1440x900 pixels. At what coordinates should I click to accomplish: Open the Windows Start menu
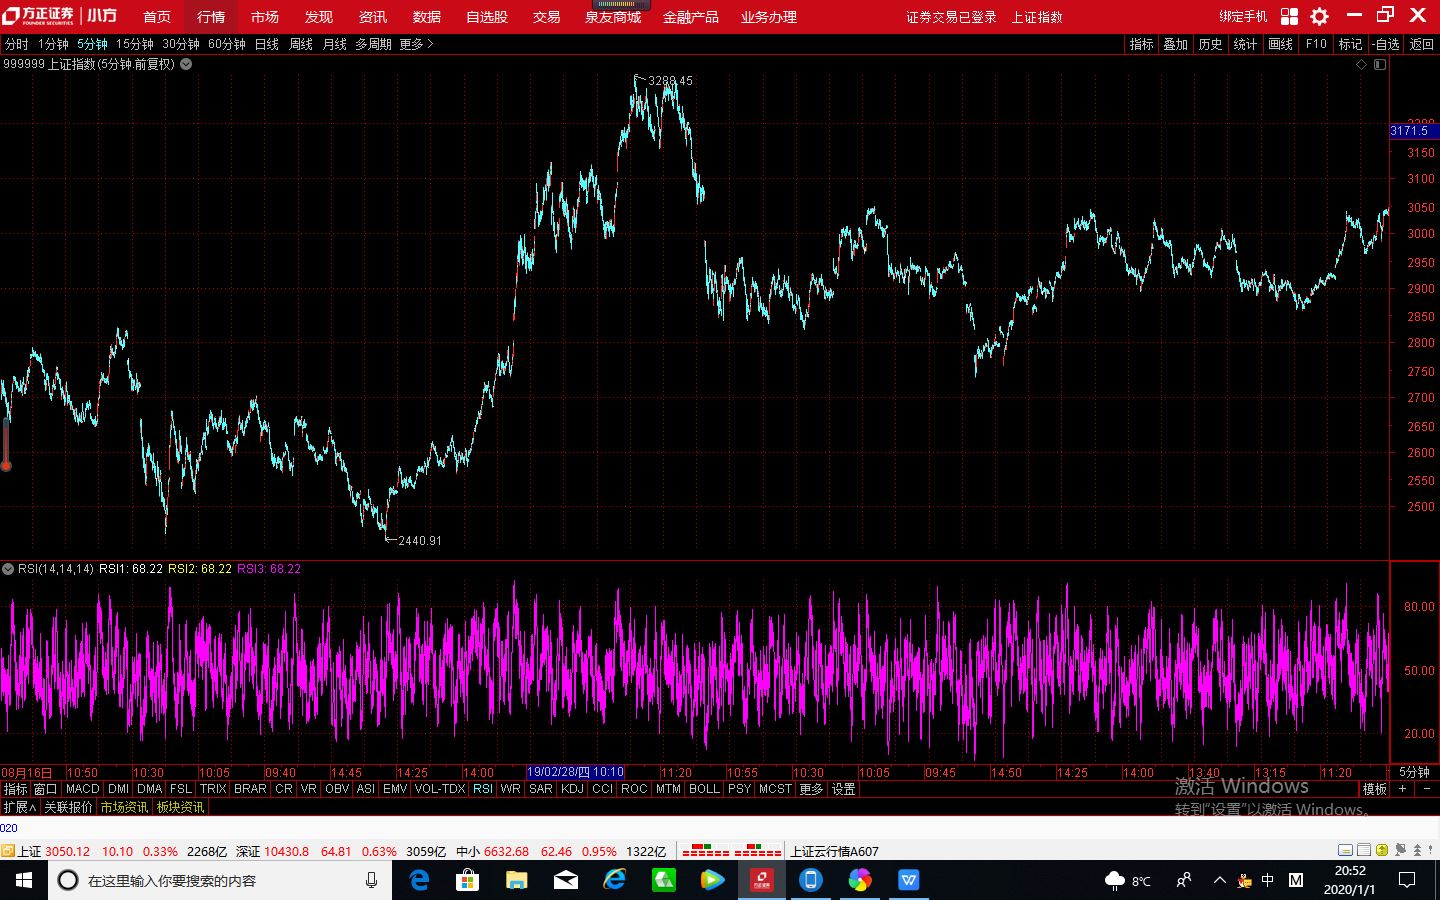click(x=24, y=880)
